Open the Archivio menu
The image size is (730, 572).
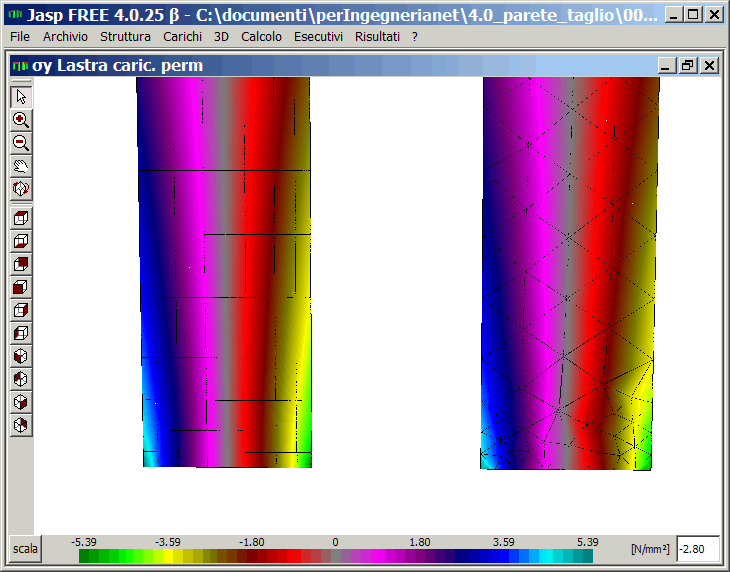[x=65, y=37]
